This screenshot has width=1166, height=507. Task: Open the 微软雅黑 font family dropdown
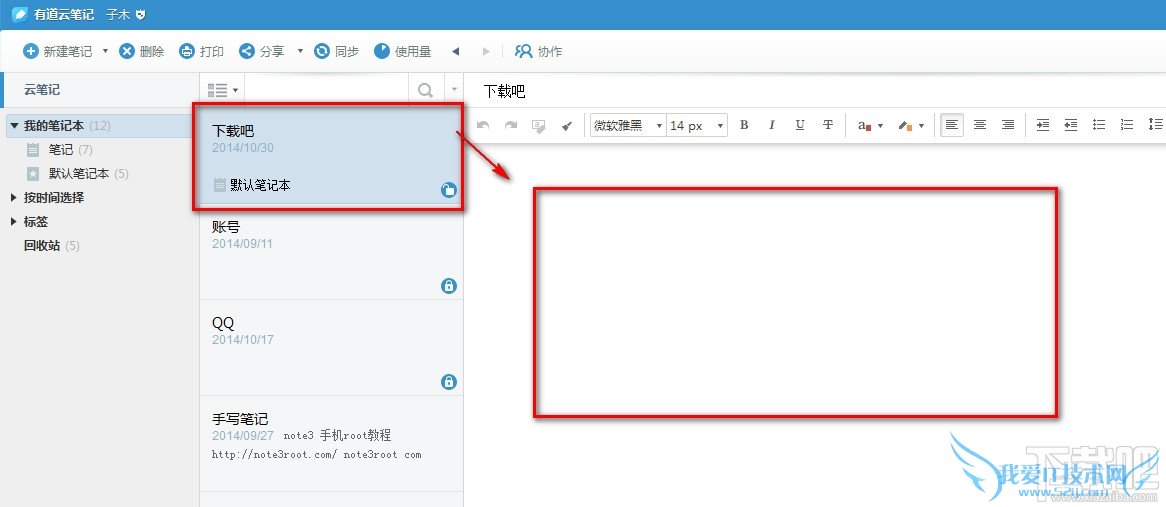click(x=628, y=125)
